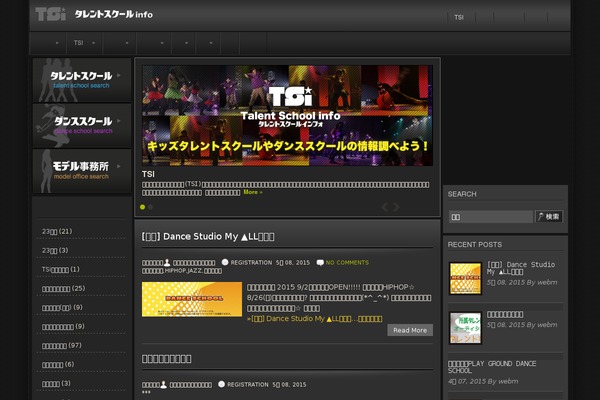This screenshot has width=600, height=400.
Task: Open the green audition recent post thumbnail
Action: [465, 328]
